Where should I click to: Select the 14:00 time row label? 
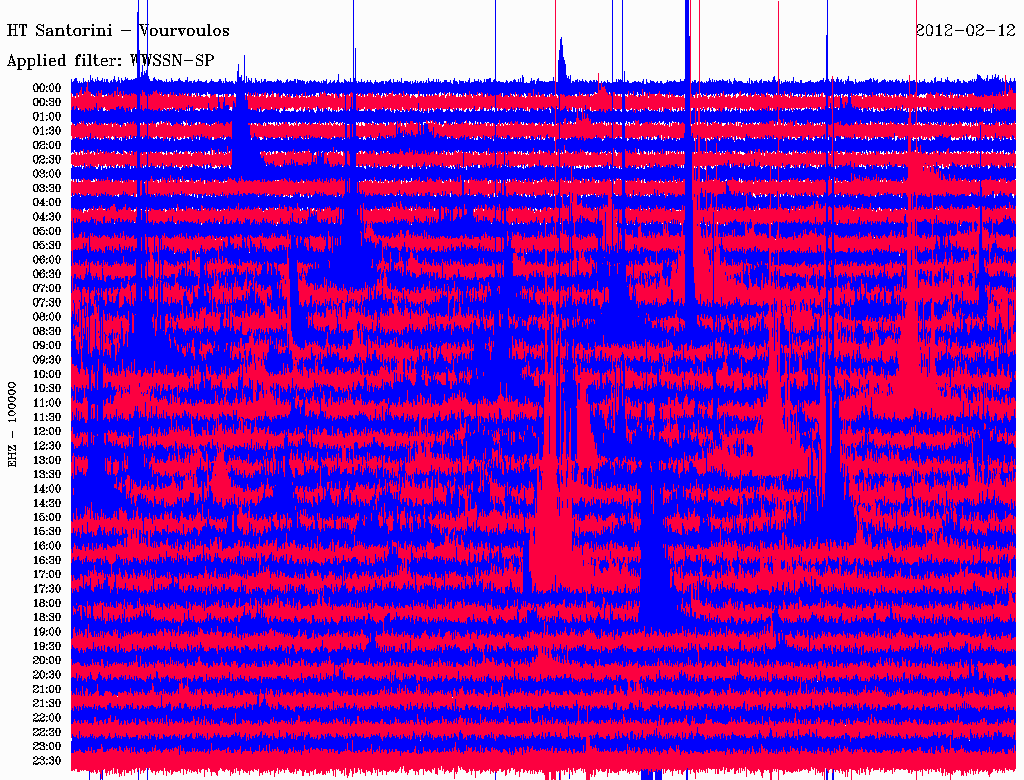coord(47,489)
